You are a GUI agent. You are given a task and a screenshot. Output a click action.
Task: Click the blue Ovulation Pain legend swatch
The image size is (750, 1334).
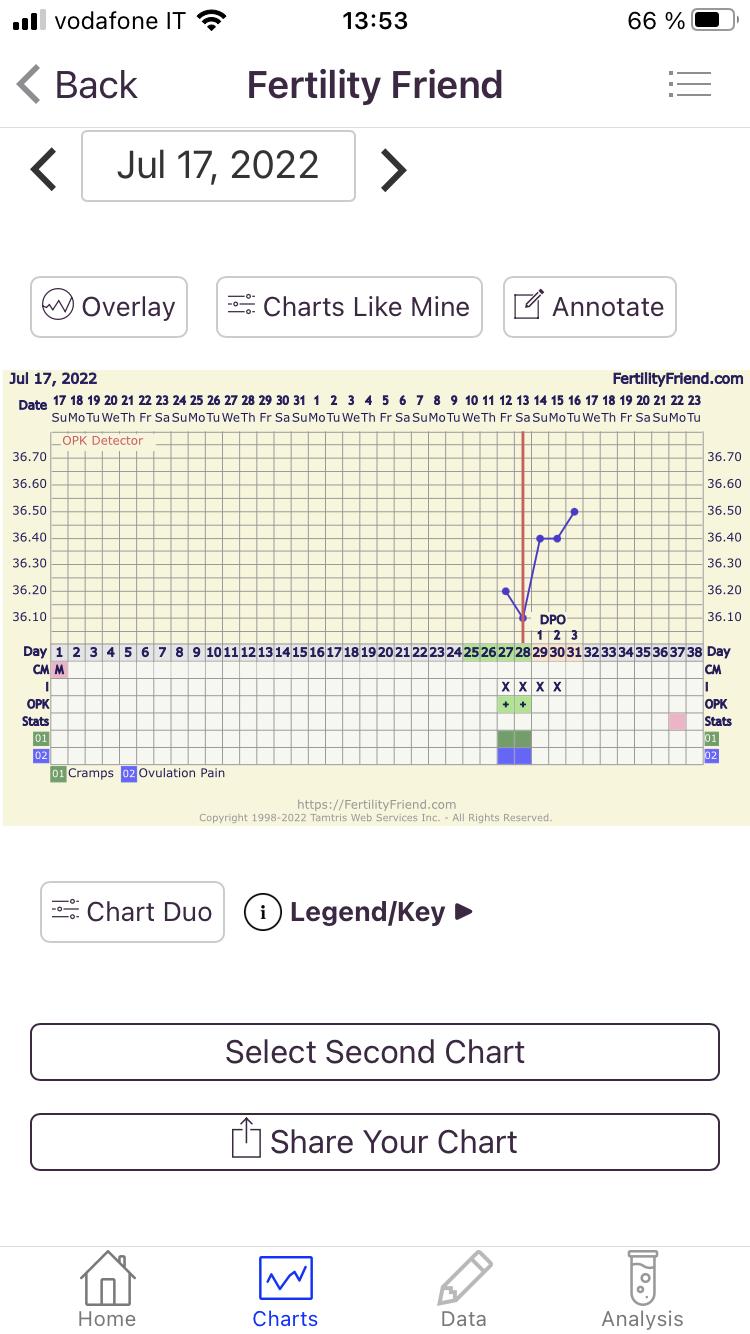128,773
